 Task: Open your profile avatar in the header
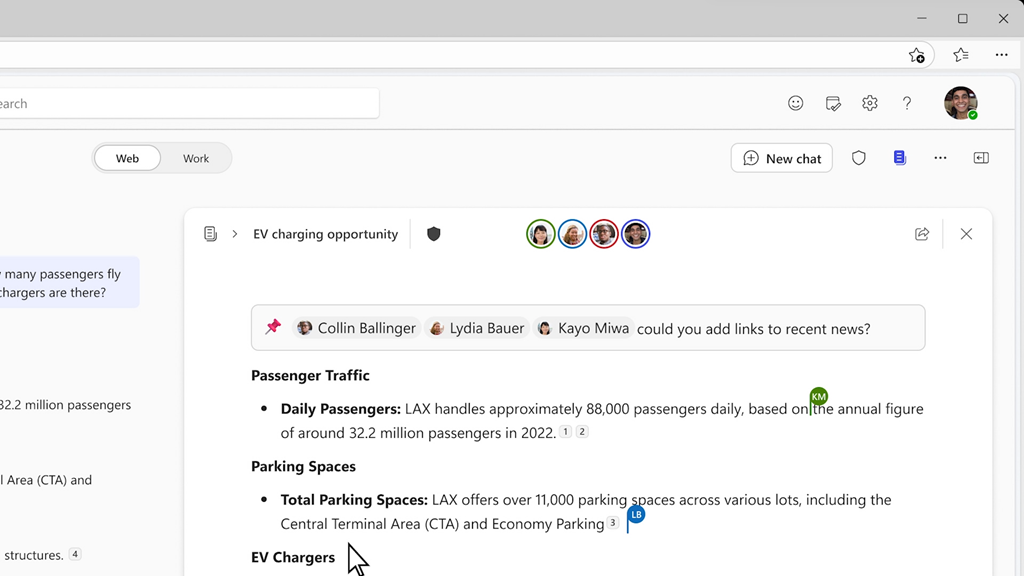tap(960, 103)
